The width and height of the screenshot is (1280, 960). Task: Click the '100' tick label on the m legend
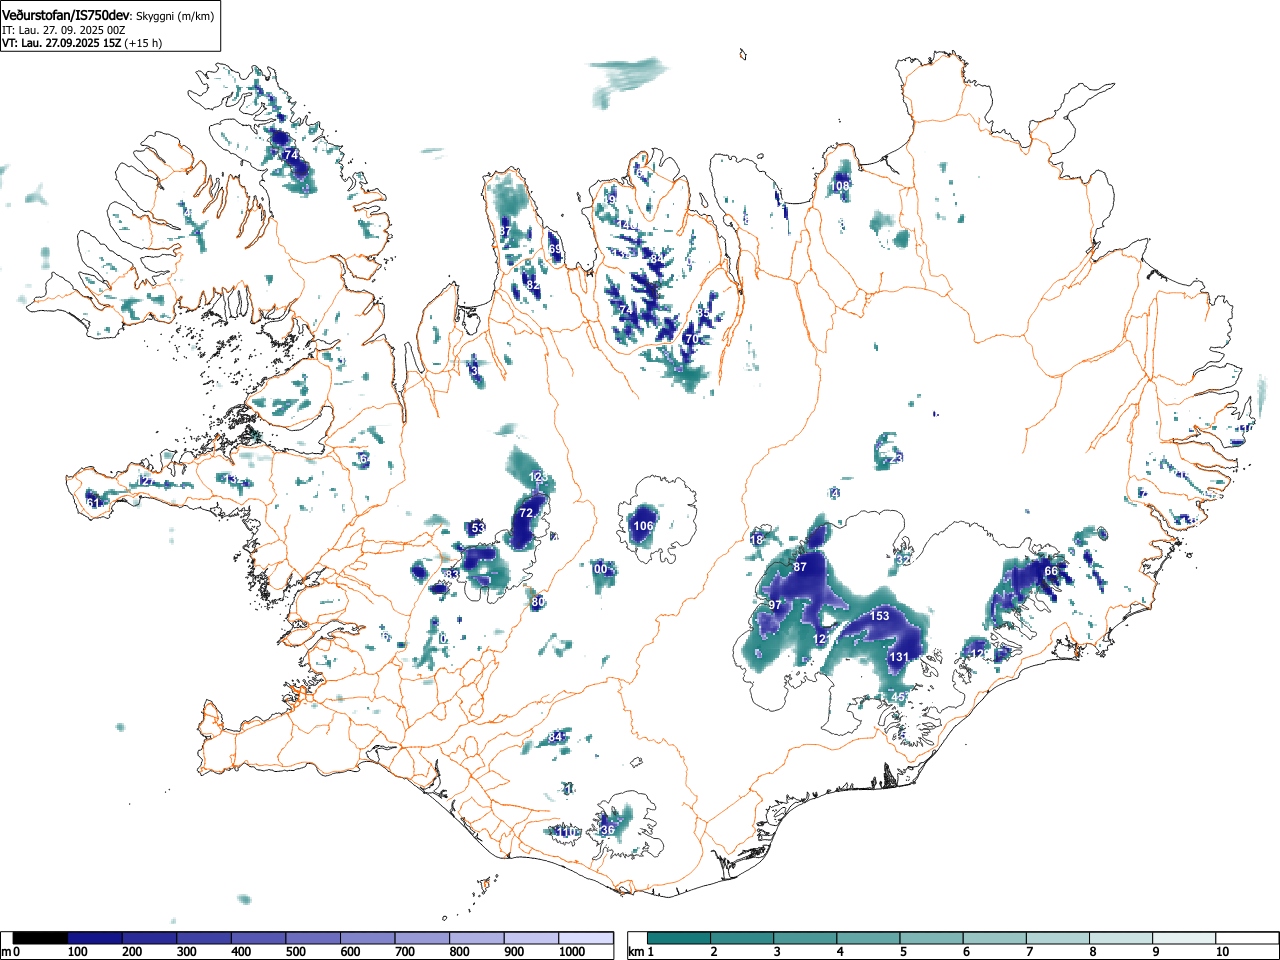point(78,952)
